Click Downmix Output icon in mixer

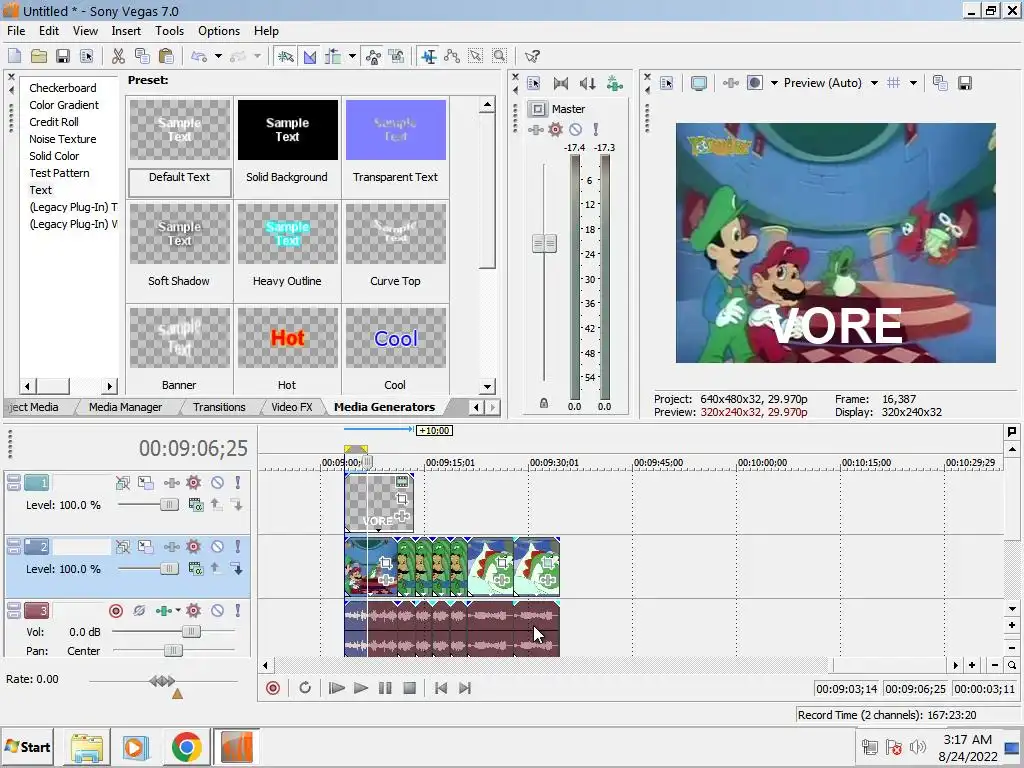(x=560, y=83)
